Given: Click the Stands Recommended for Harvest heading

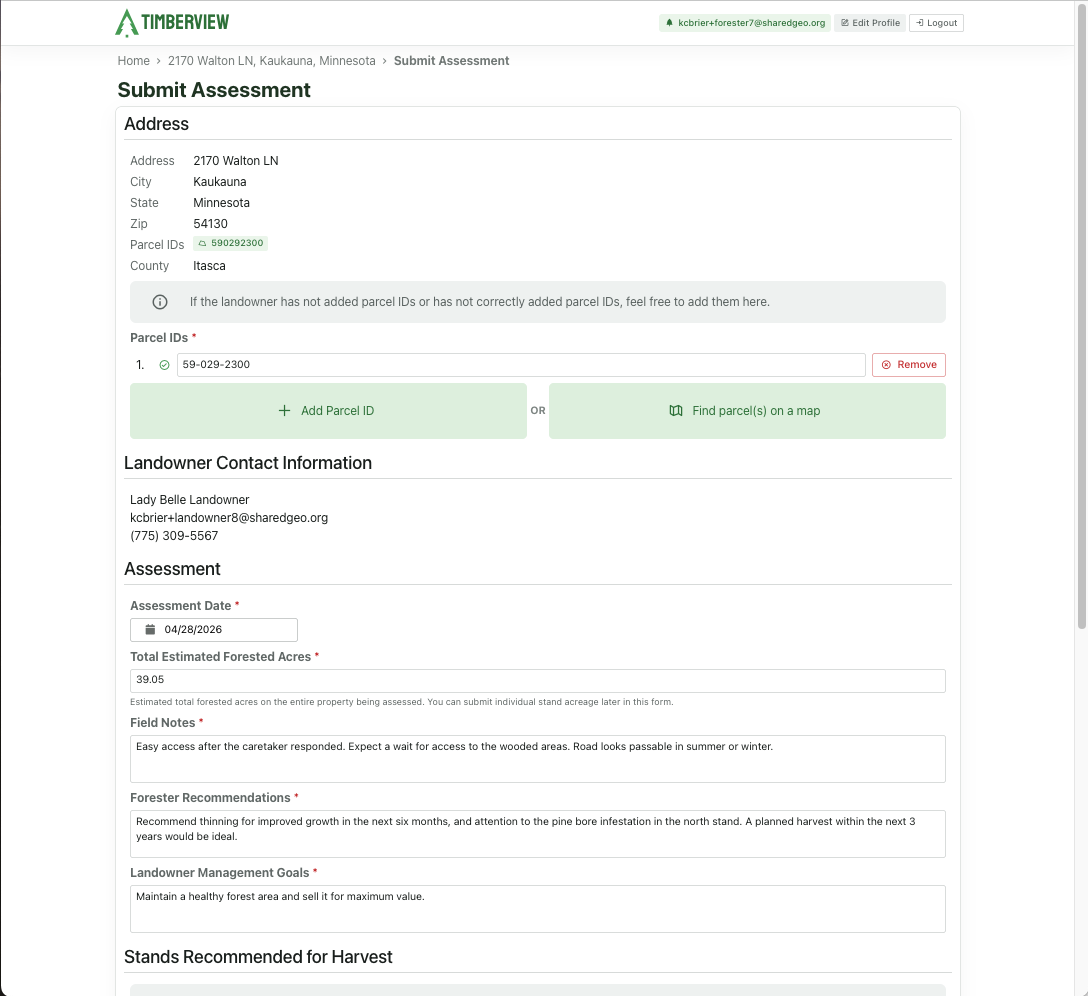Looking at the screenshot, I should pos(258,956).
